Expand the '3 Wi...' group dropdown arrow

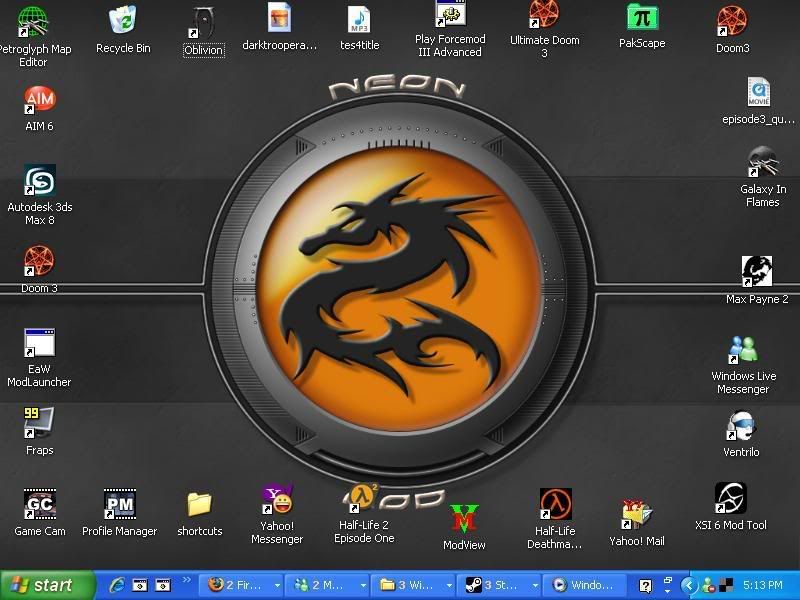[x=449, y=585]
